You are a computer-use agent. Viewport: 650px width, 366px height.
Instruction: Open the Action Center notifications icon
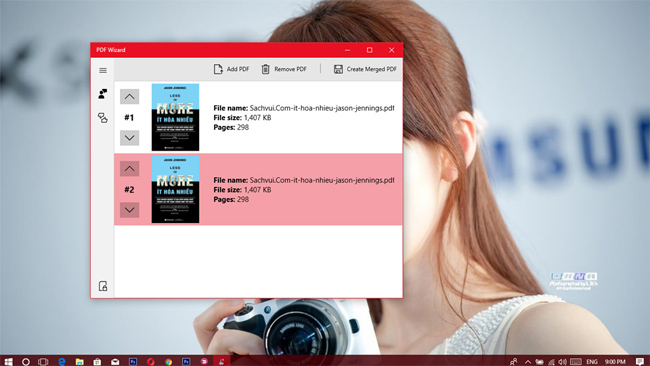[x=640, y=362]
